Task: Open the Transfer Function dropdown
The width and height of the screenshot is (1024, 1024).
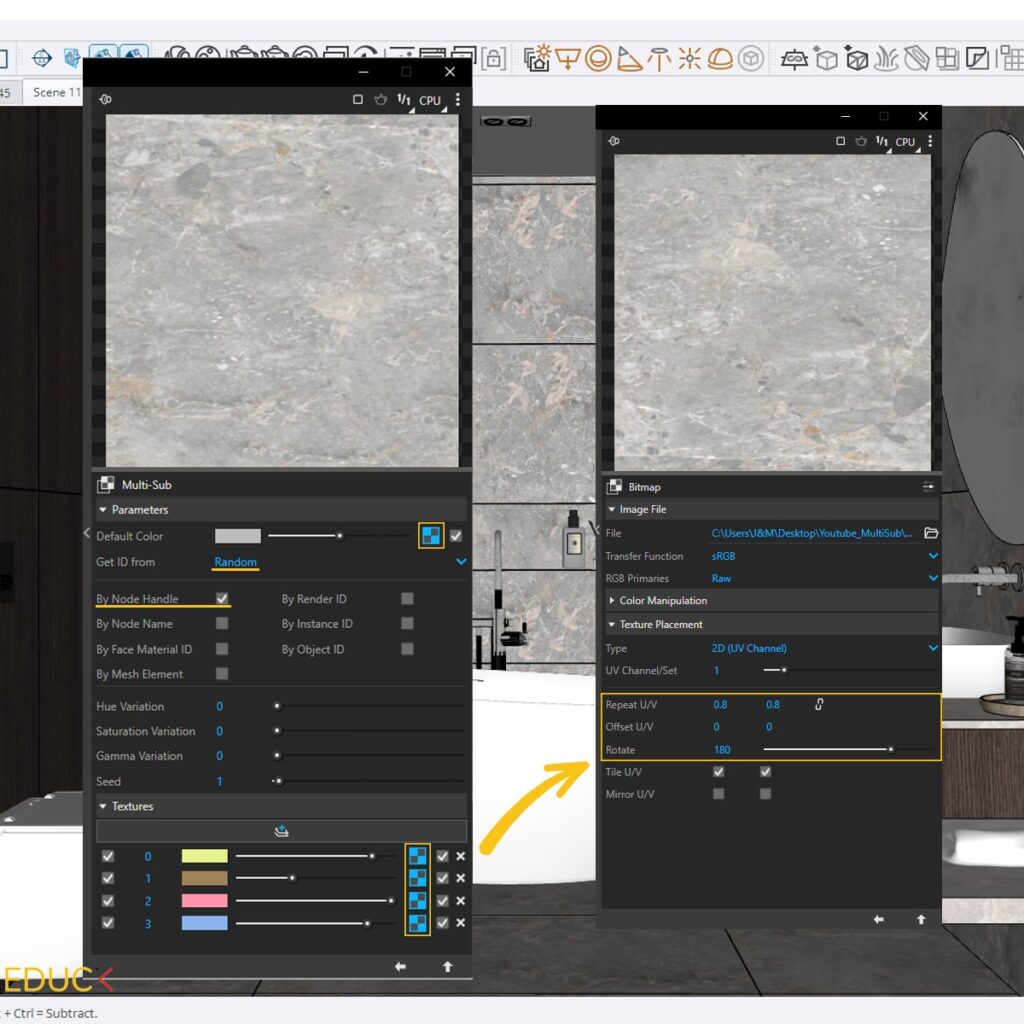Action: tap(932, 556)
